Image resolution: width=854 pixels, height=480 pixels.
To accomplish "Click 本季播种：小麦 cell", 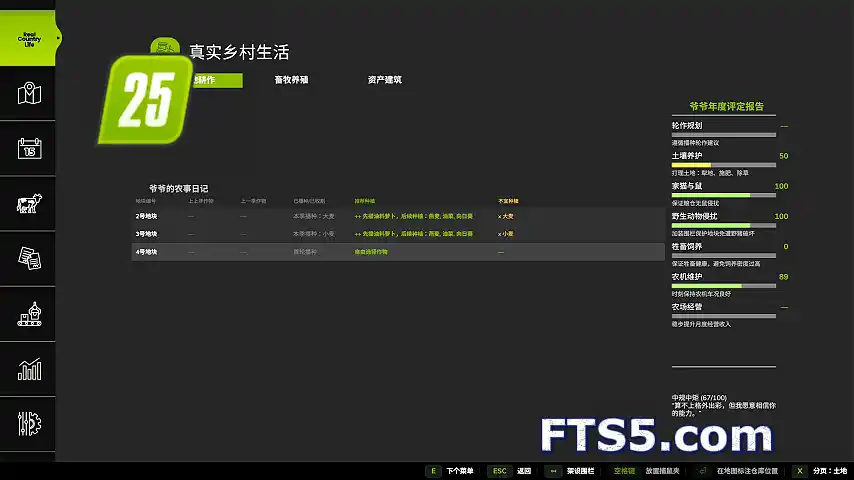I will pos(314,234).
